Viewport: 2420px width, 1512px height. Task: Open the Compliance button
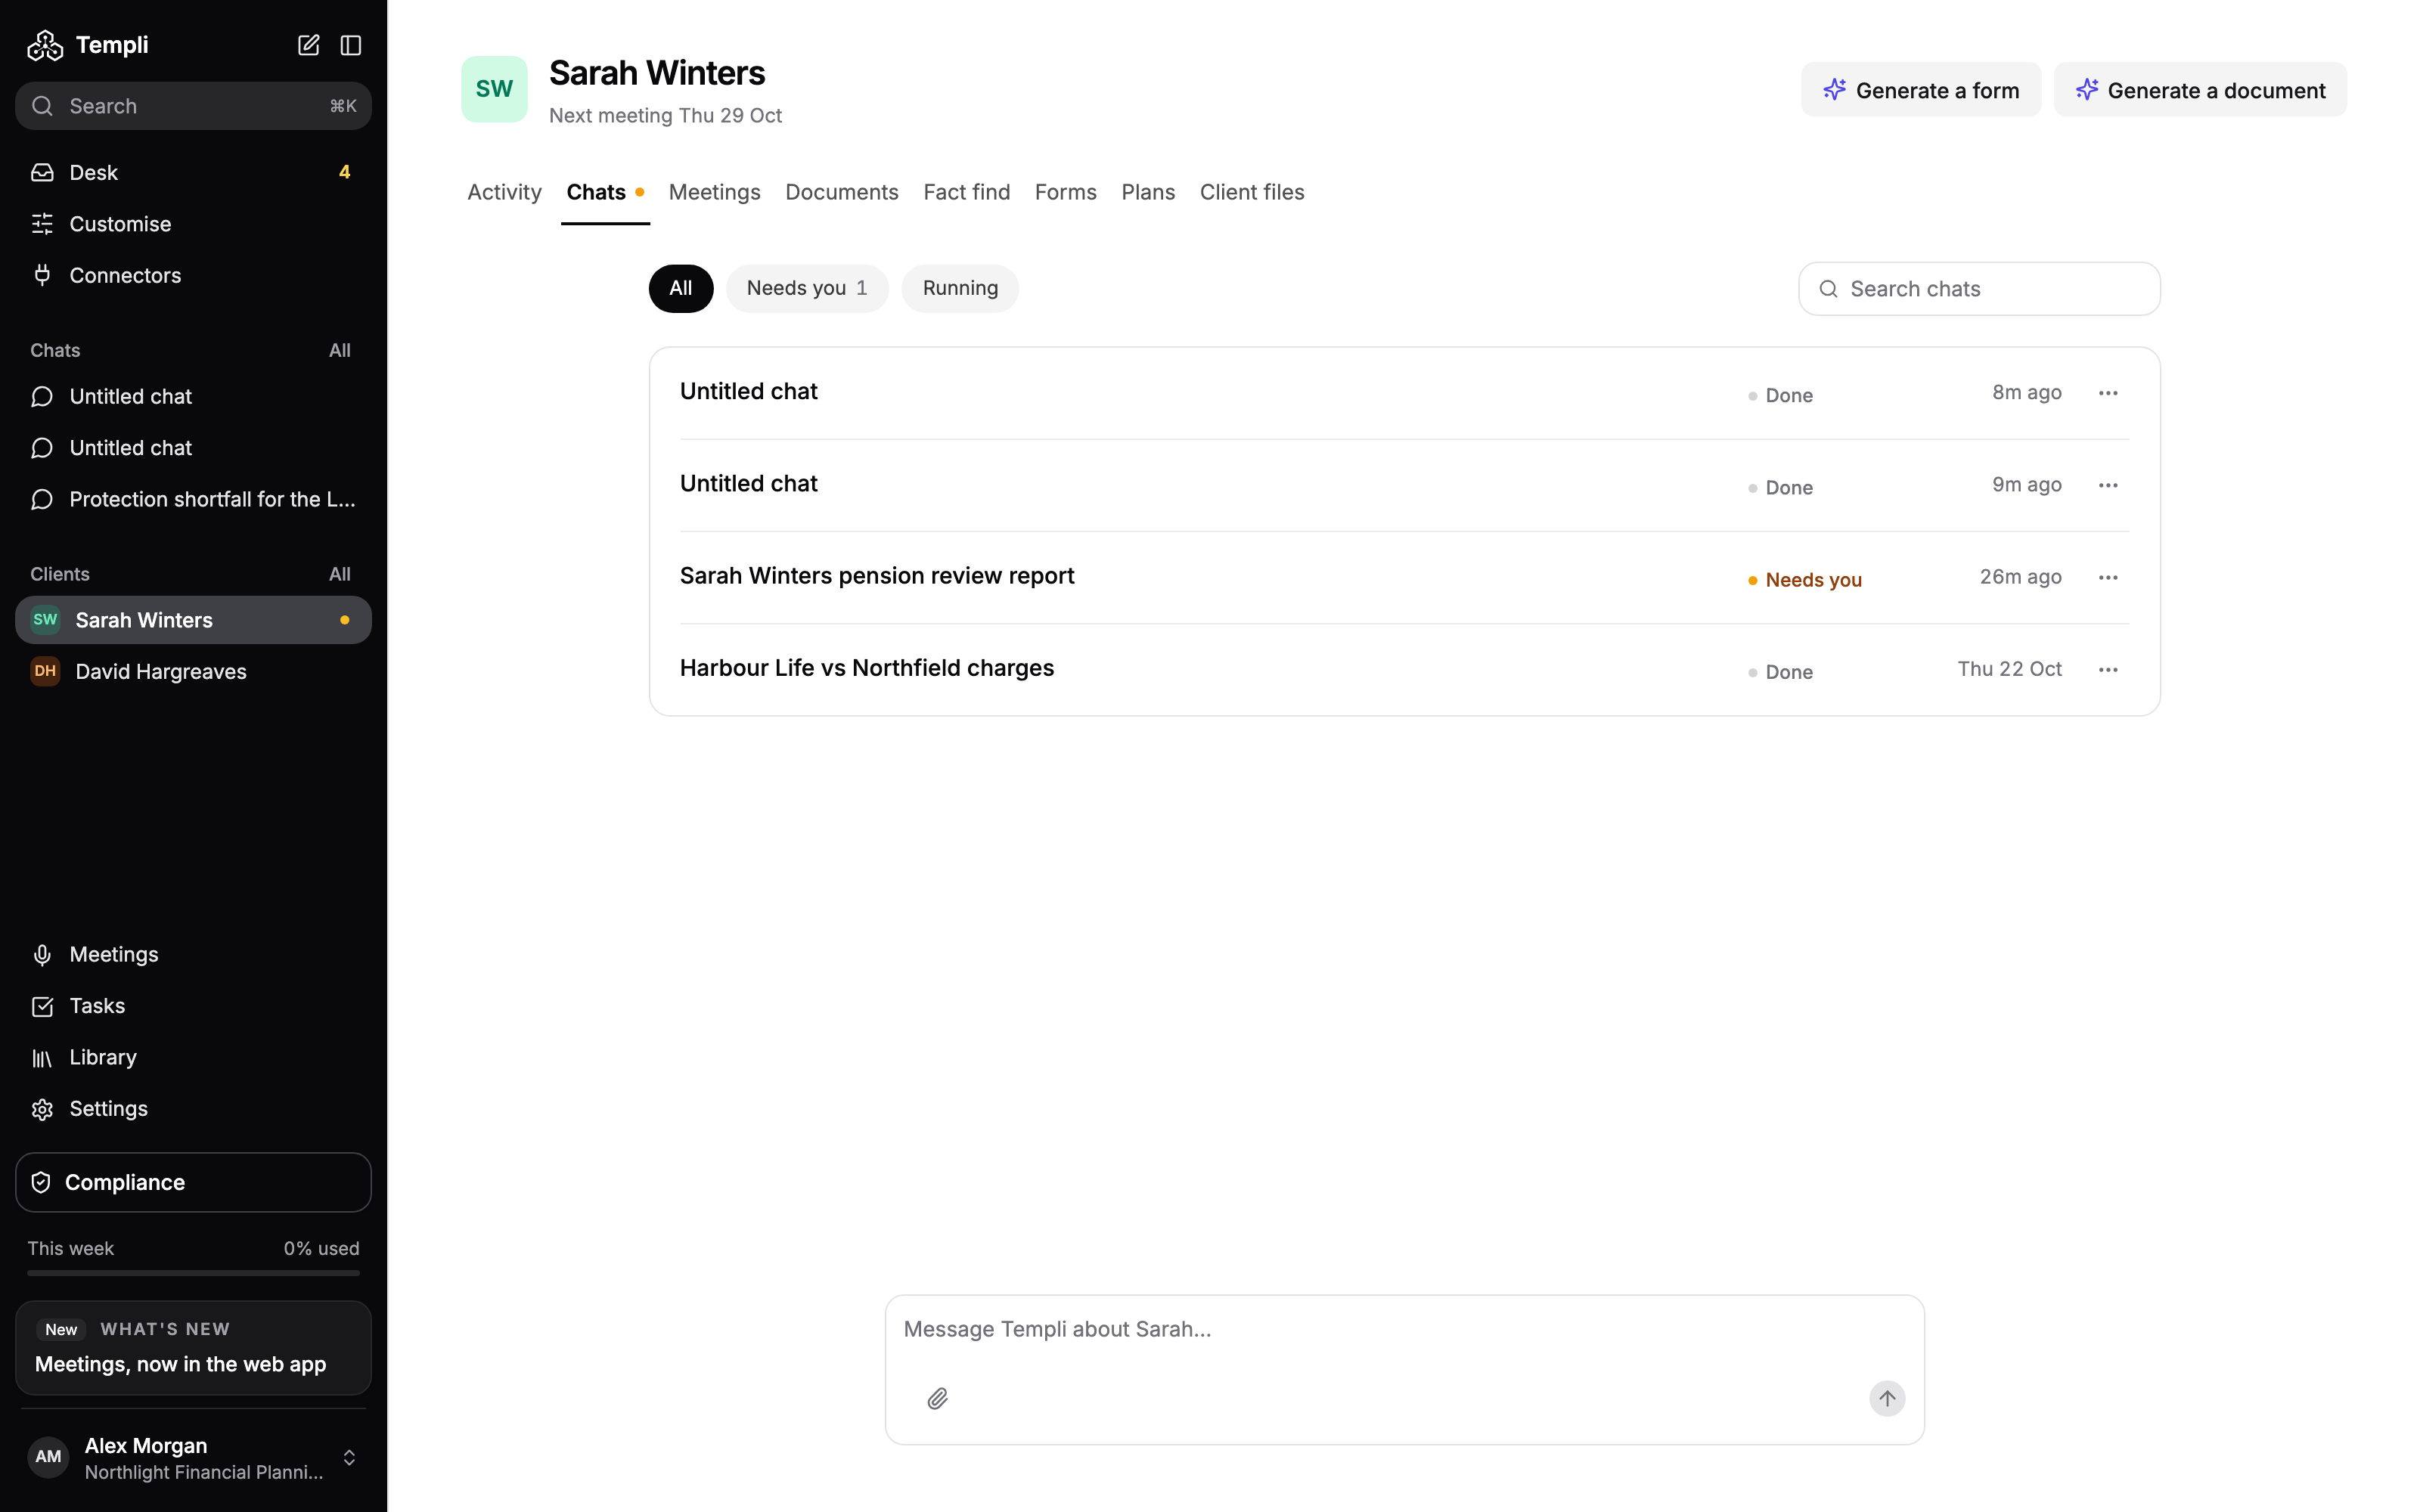click(x=193, y=1182)
